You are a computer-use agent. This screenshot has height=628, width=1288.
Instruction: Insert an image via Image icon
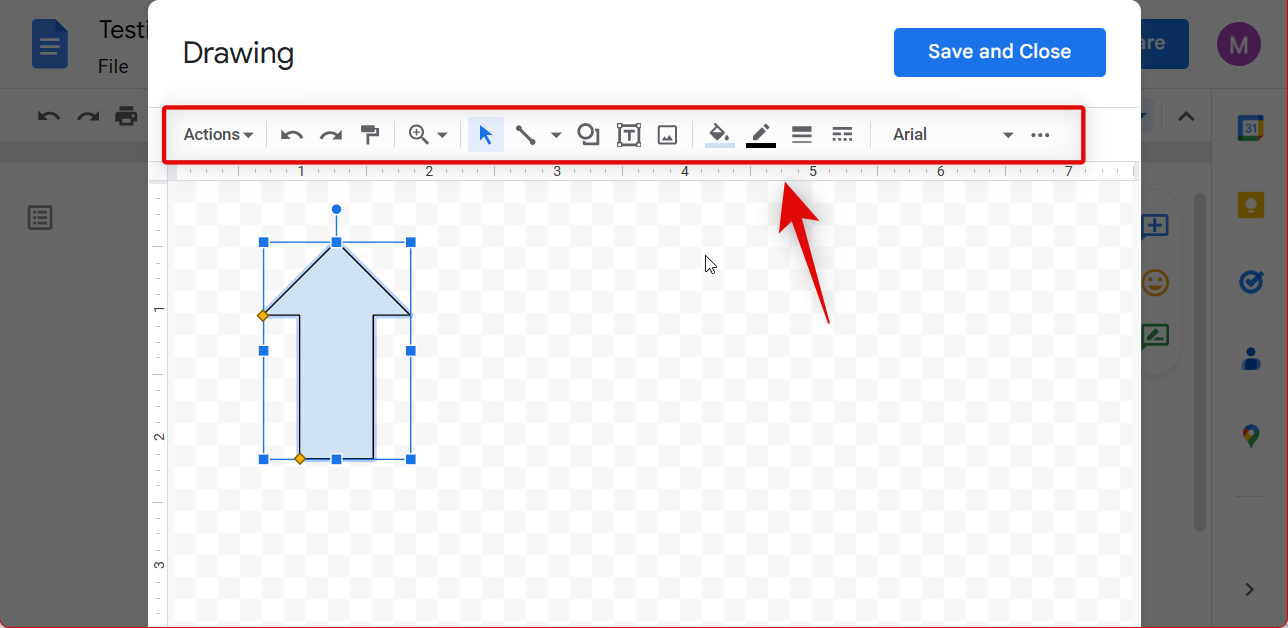coord(668,135)
